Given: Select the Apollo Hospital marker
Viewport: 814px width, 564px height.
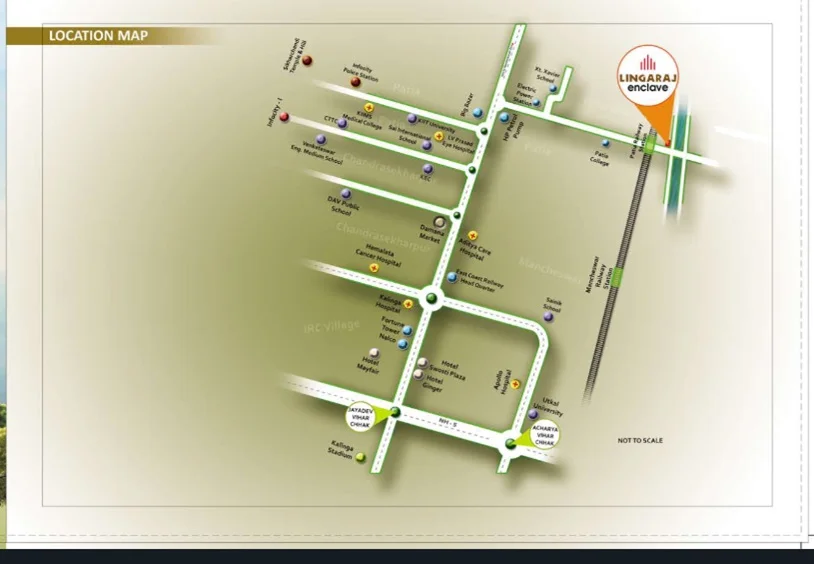Looking at the screenshot, I should click(x=515, y=384).
